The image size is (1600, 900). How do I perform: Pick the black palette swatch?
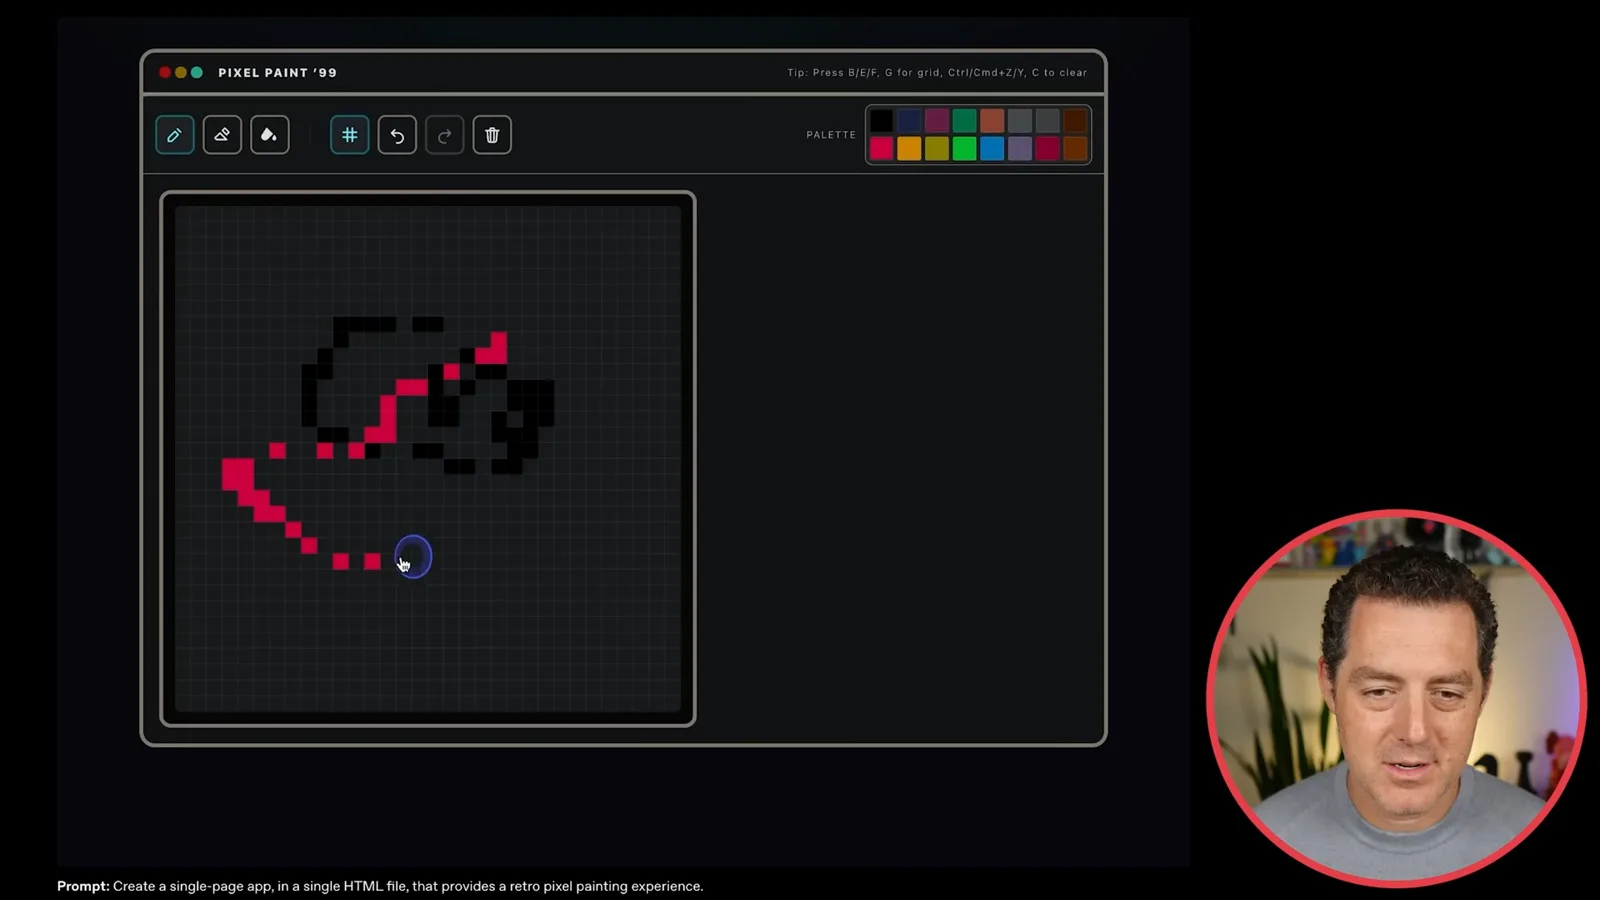(x=881, y=121)
